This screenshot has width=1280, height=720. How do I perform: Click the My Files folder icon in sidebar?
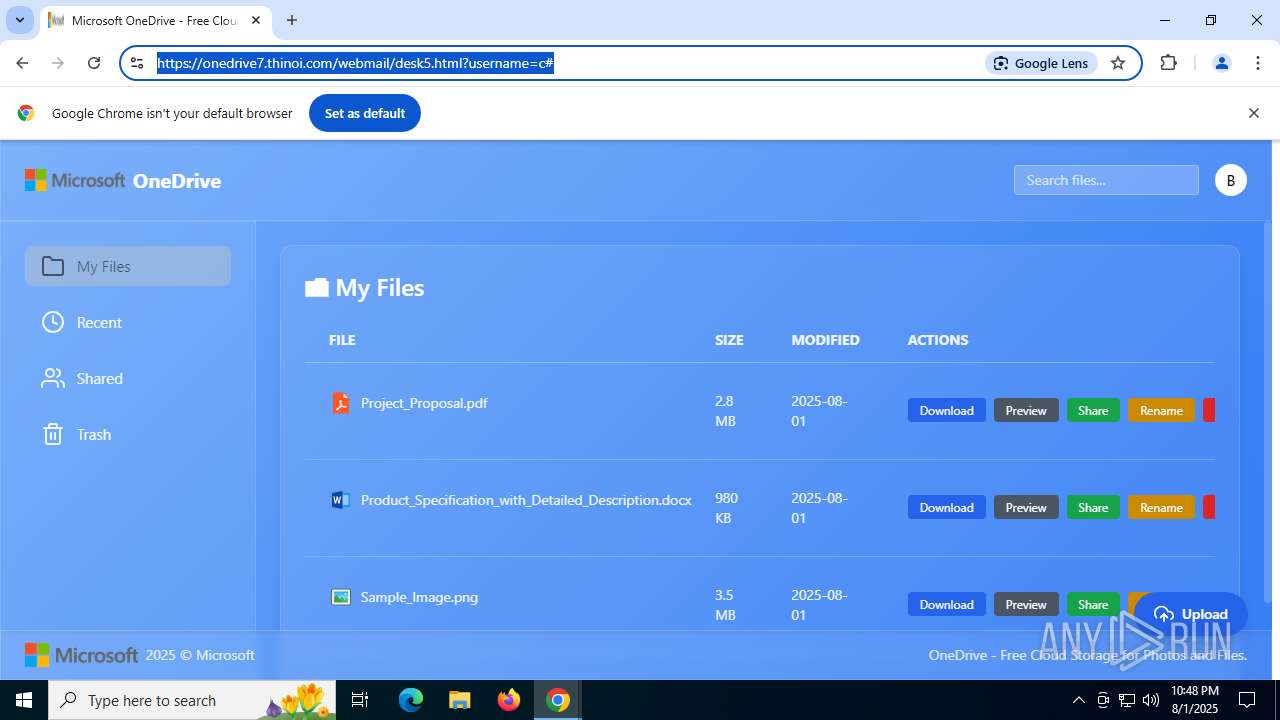click(53, 266)
